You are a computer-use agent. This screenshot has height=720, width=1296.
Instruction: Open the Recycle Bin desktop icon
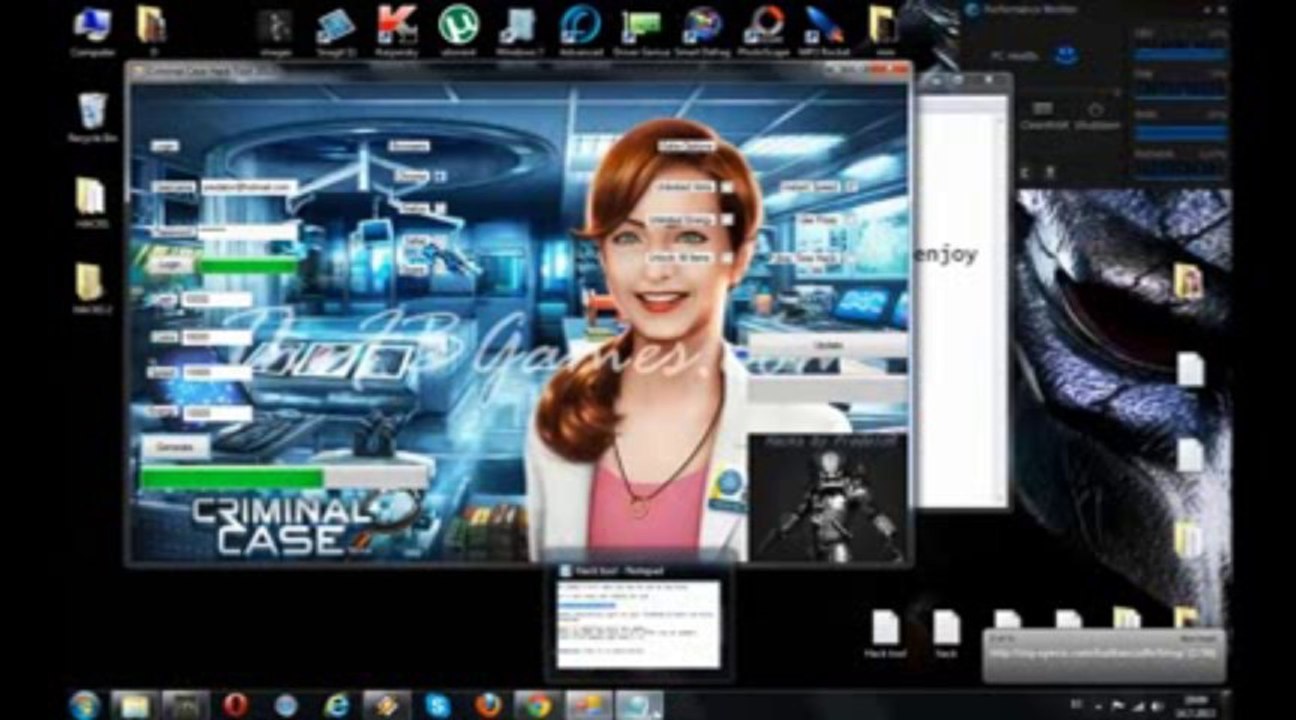coord(92,116)
